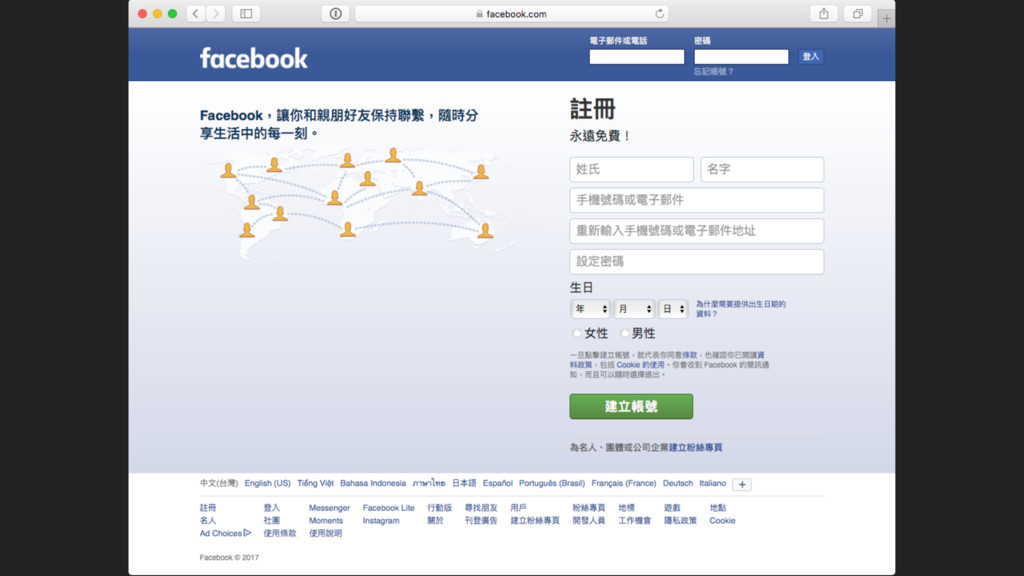Focus the 姓氏 input field

[x=632, y=169]
